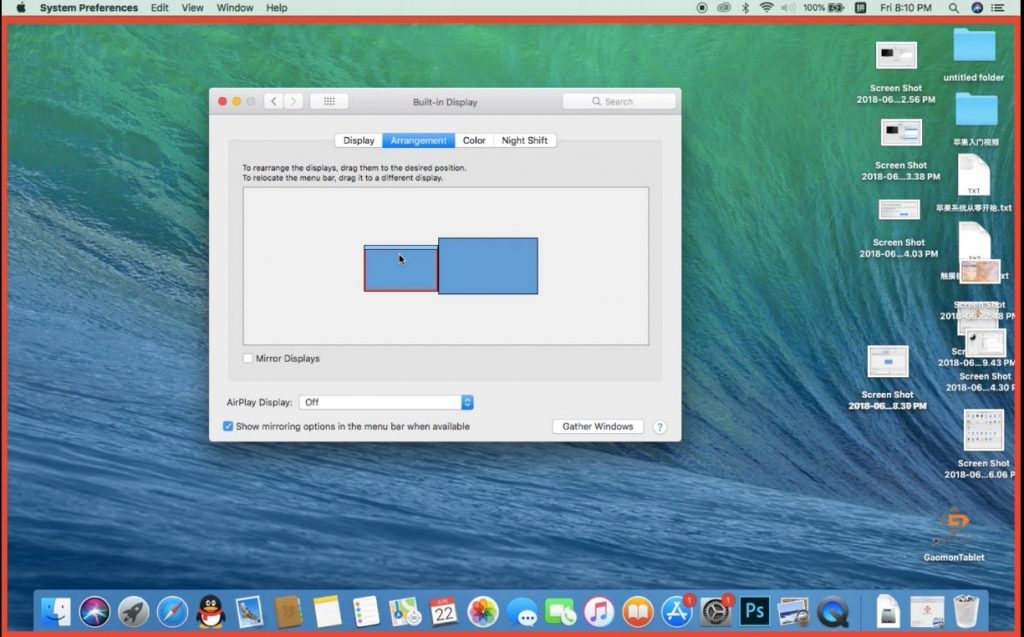Open help via the question mark button
Screen dimensions: 1024x637
659,427
